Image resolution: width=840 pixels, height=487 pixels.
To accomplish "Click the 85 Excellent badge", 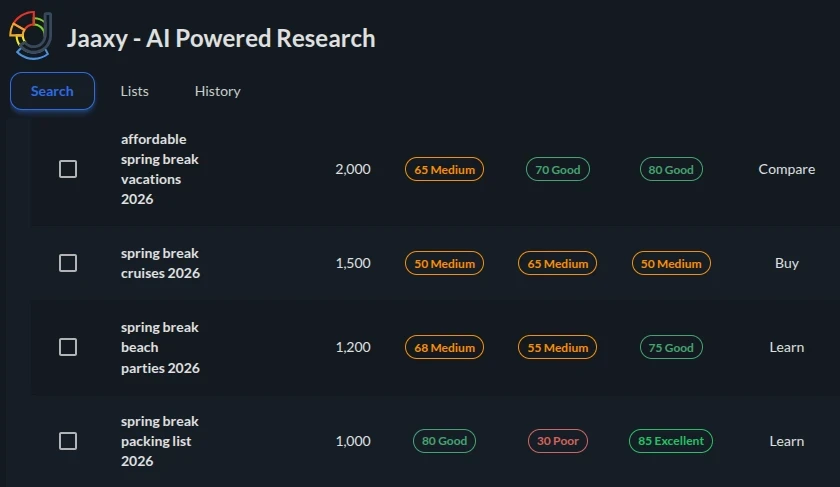I will click(670, 441).
